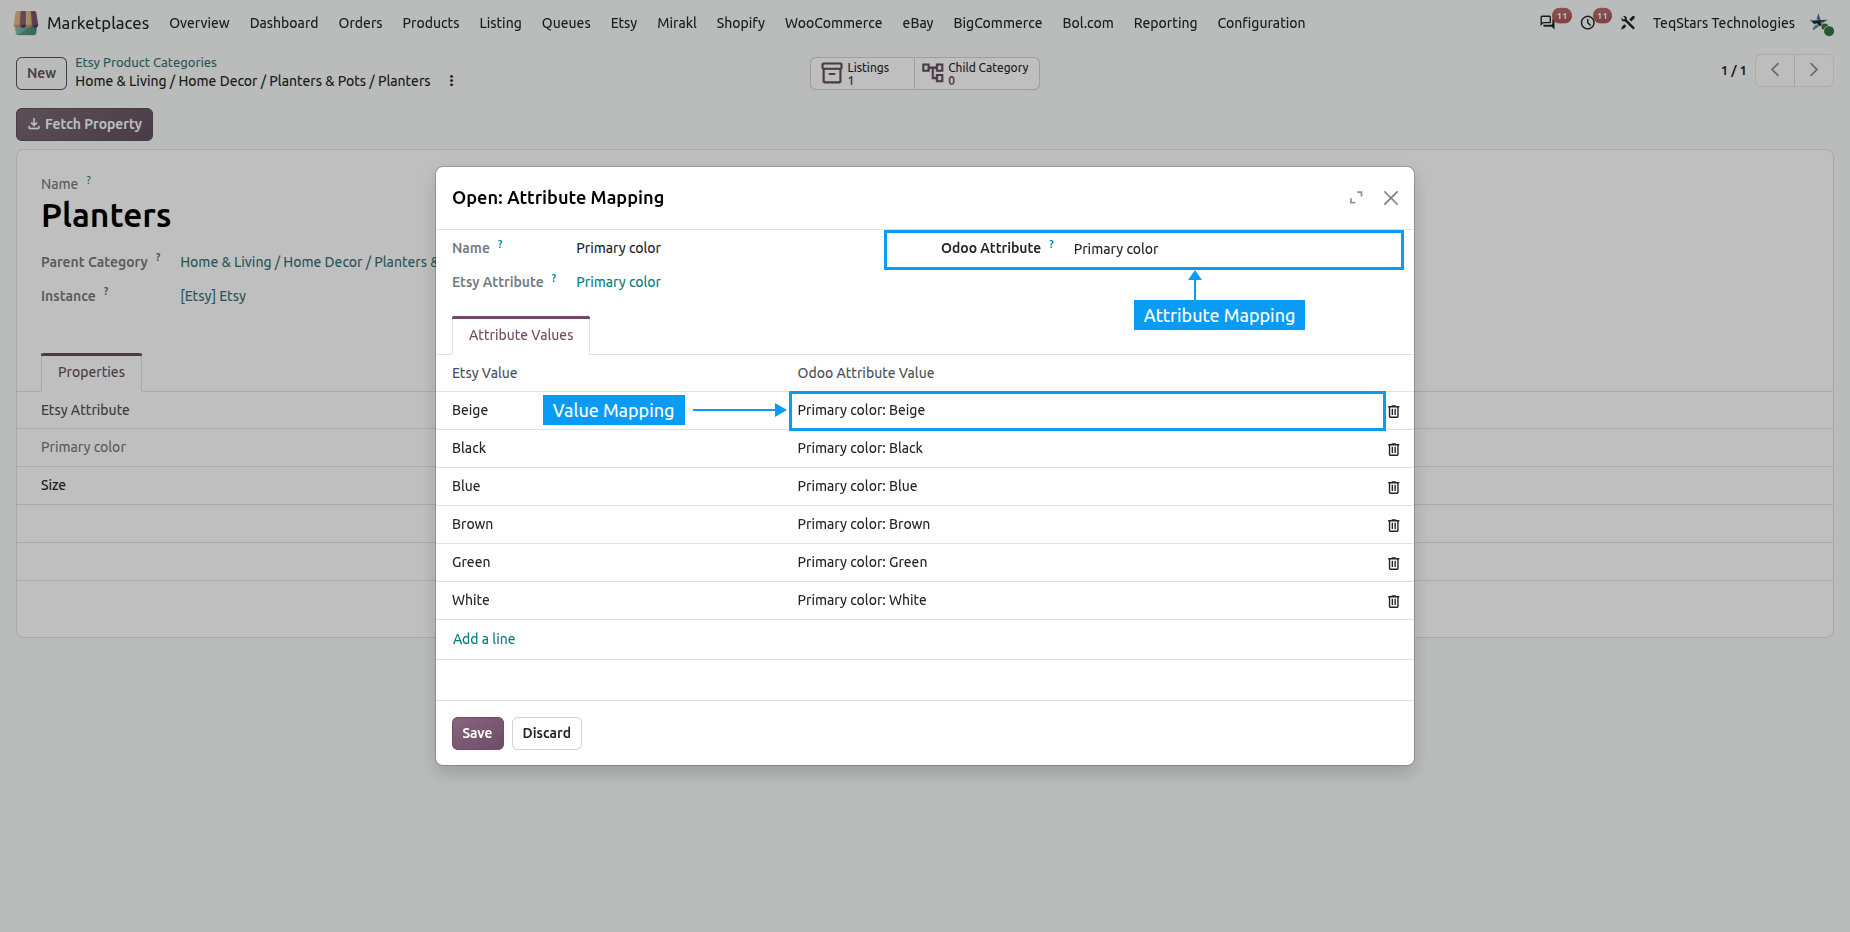
Task: Open the Odoo Attribute dropdown field
Action: coord(1233,249)
